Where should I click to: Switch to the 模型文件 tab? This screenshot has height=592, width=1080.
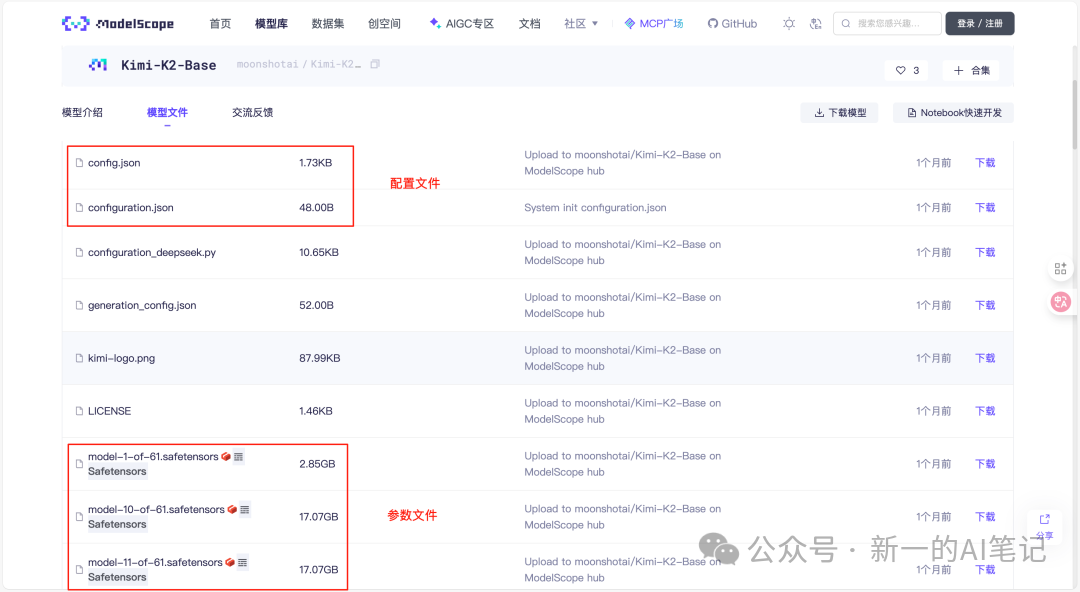click(167, 112)
